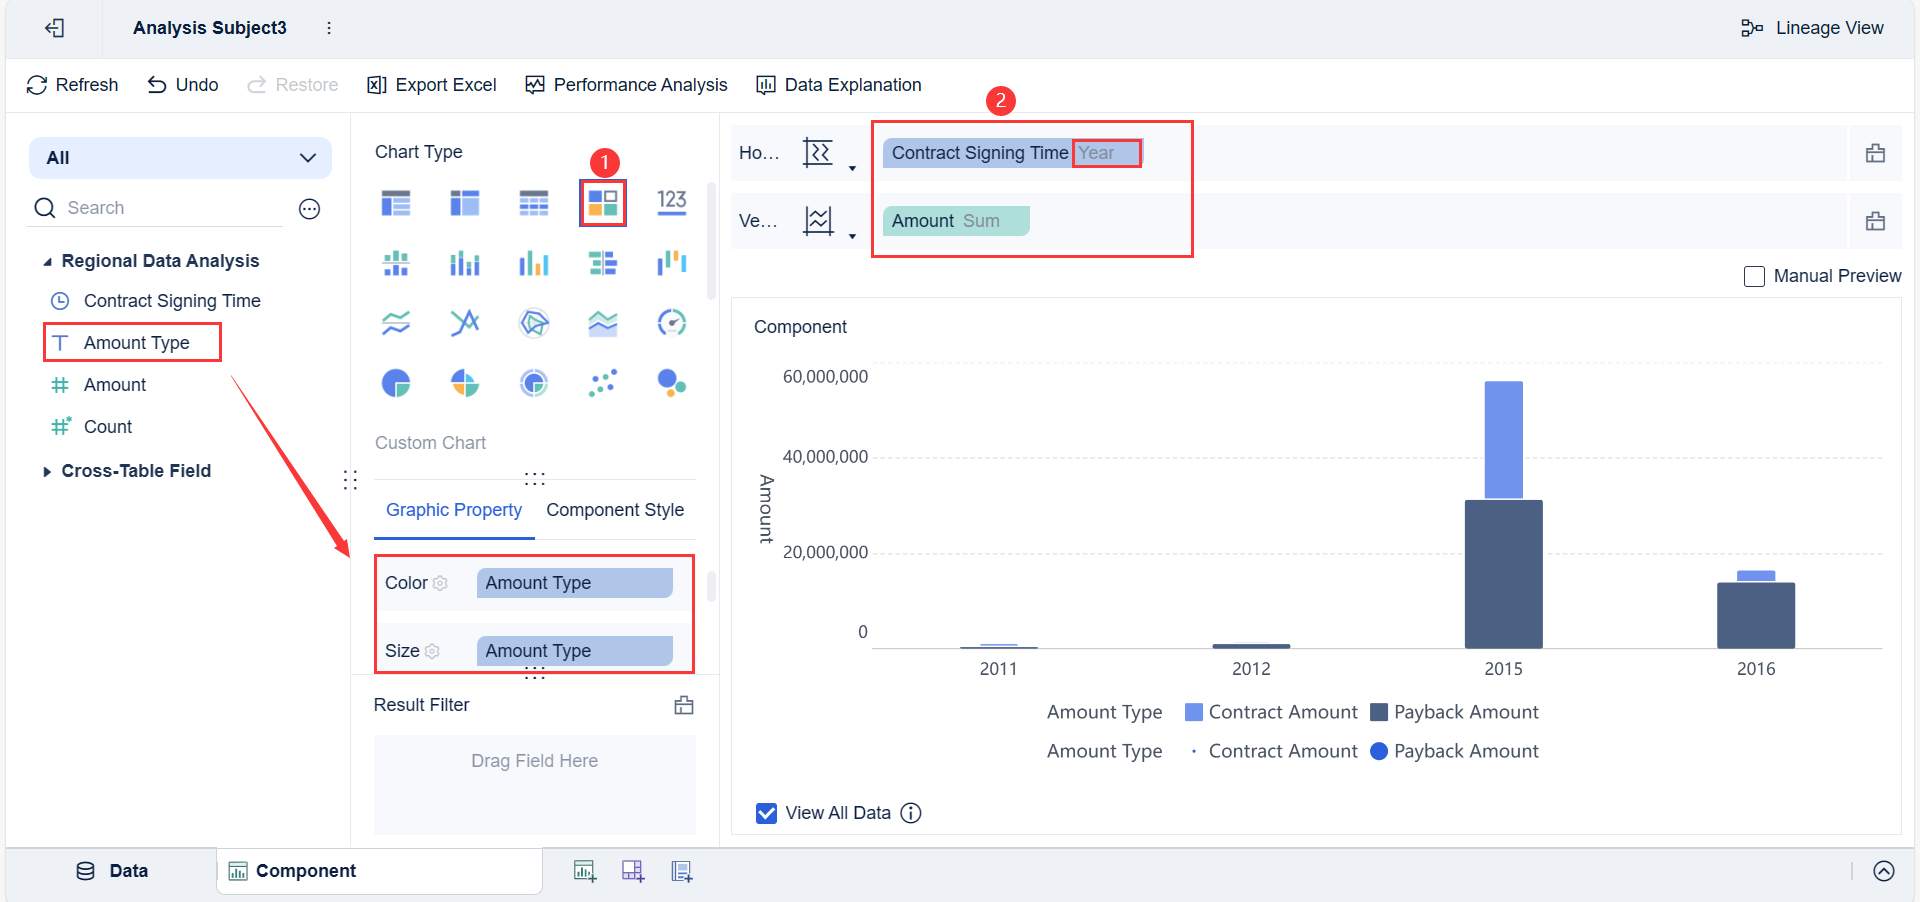Click the Contract Signing Time Year pill
1920x902 pixels.
[1012, 153]
